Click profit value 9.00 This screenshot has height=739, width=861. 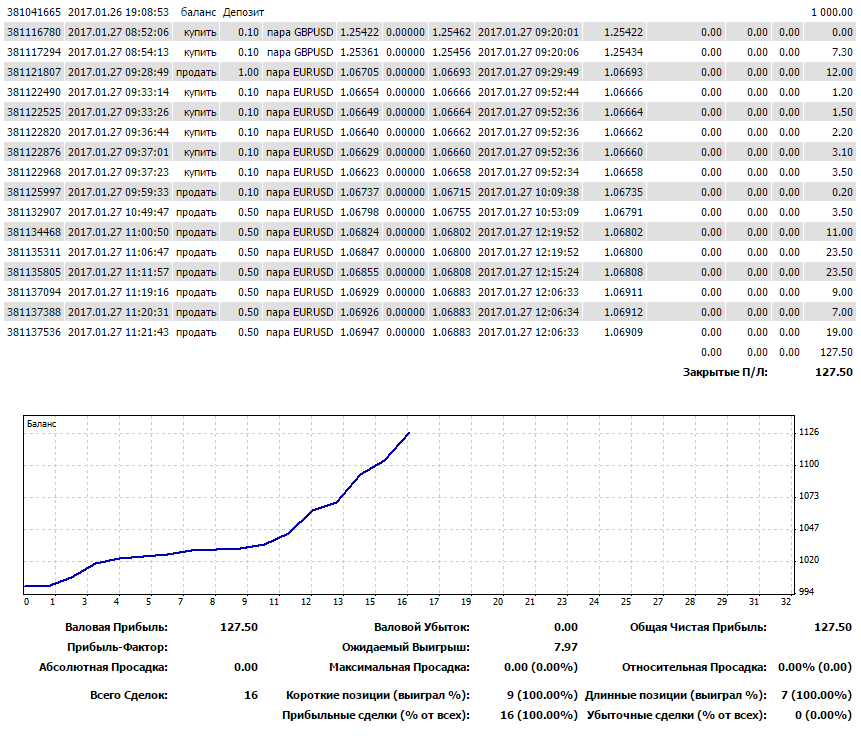pyautogui.click(x=842, y=292)
